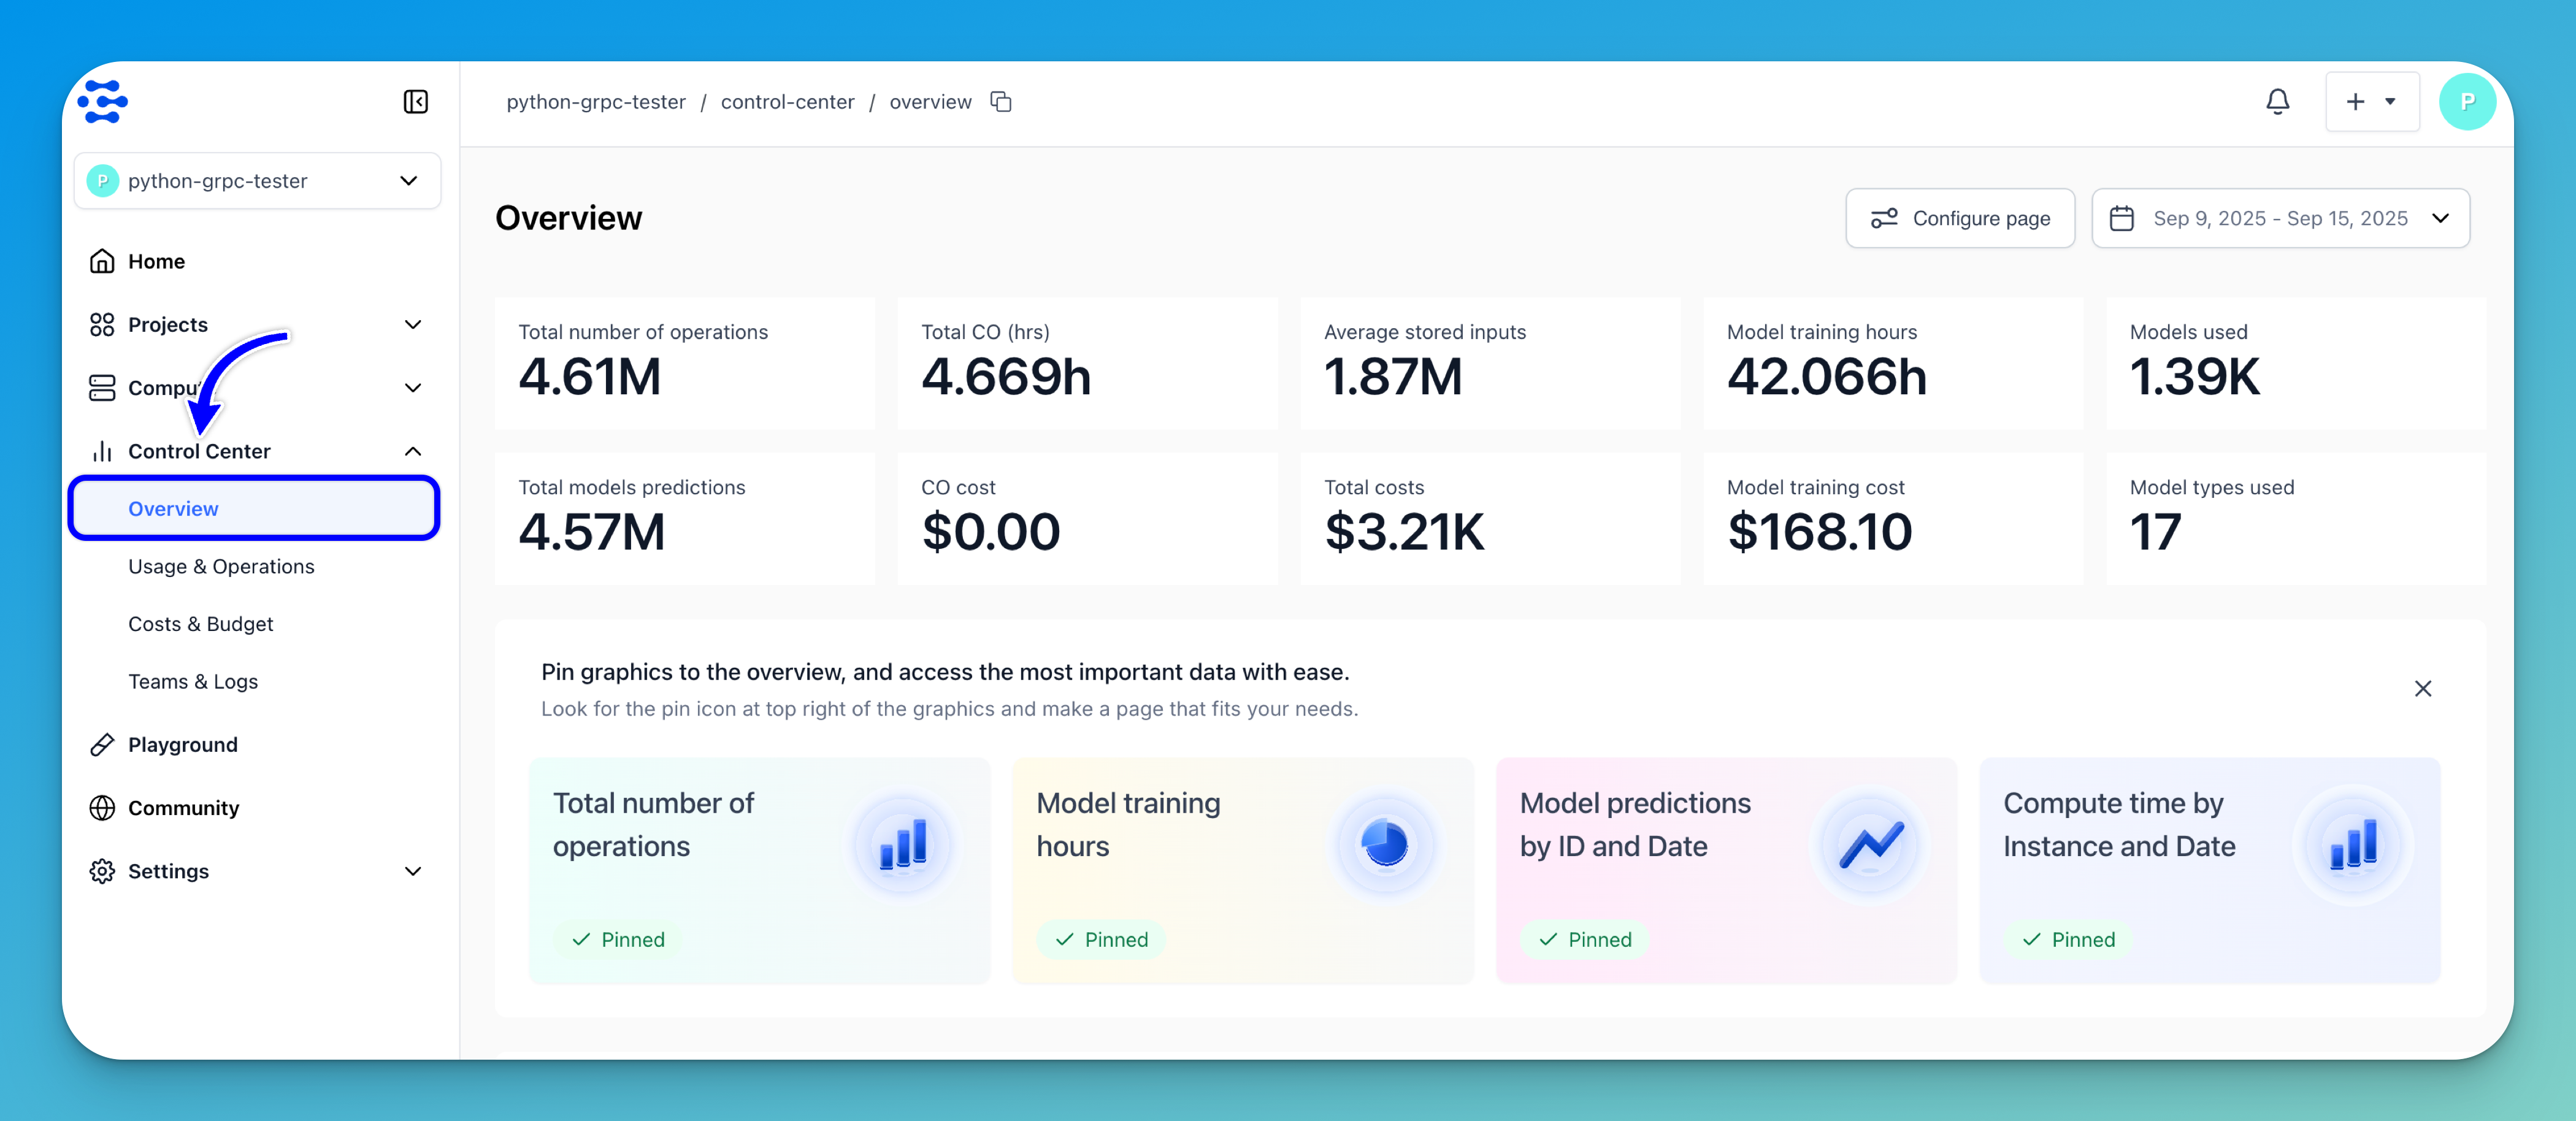This screenshot has height=1121, width=2576.
Task: Go to Costs & Budget in the sidebar
Action: coord(200,624)
